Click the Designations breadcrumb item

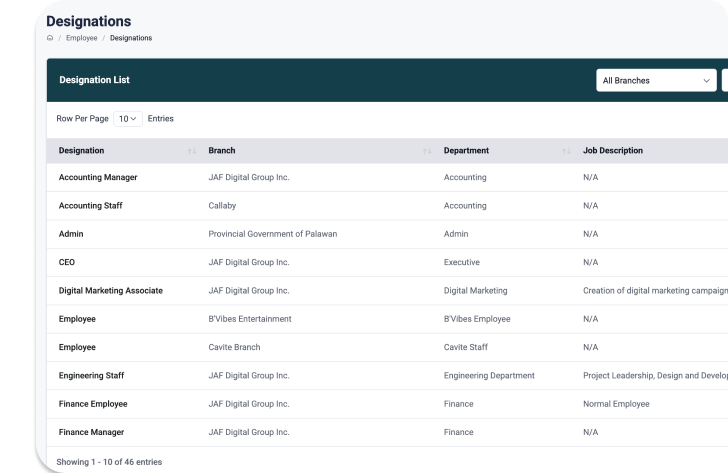pyautogui.click(x=131, y=38)
